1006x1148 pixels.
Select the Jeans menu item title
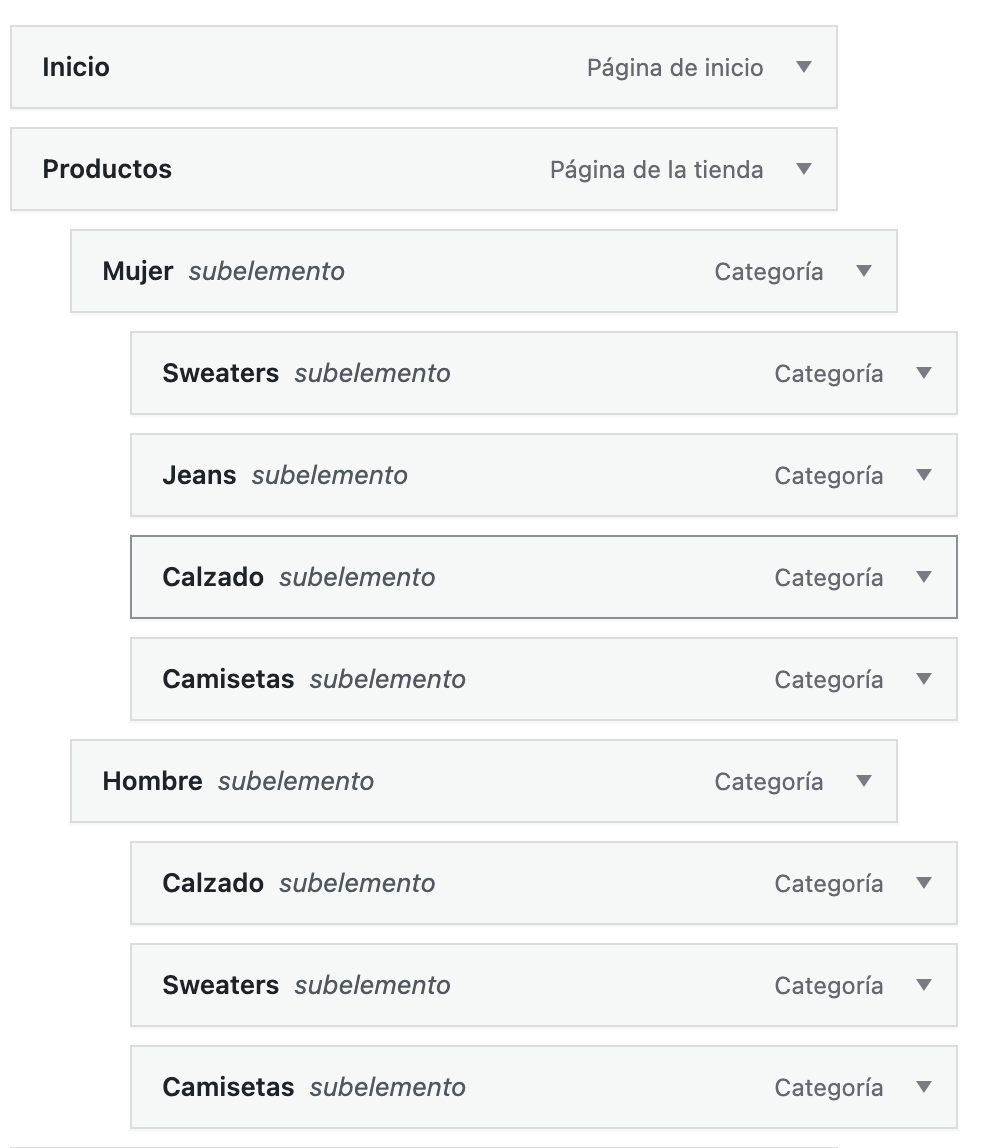199,475
